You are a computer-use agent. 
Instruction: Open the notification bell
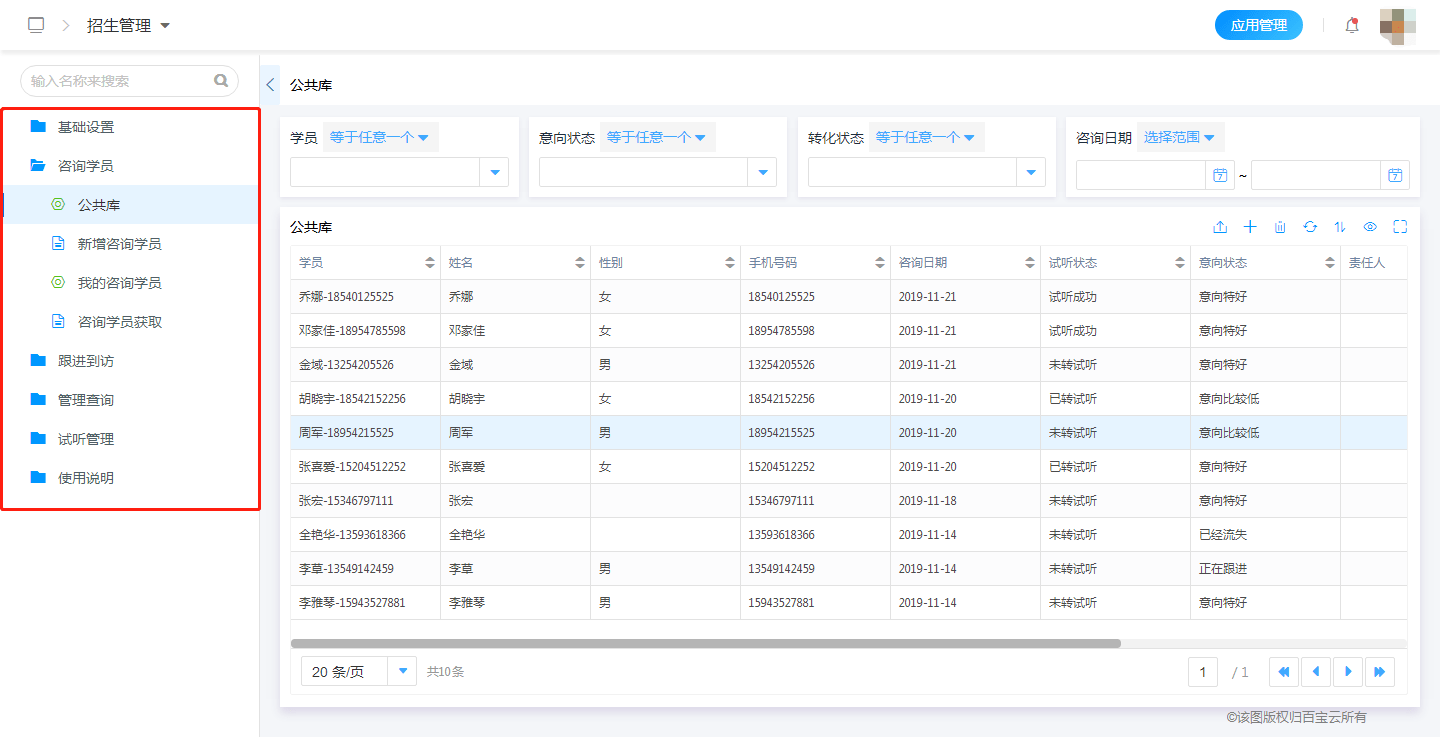(x=1351, y=25)
